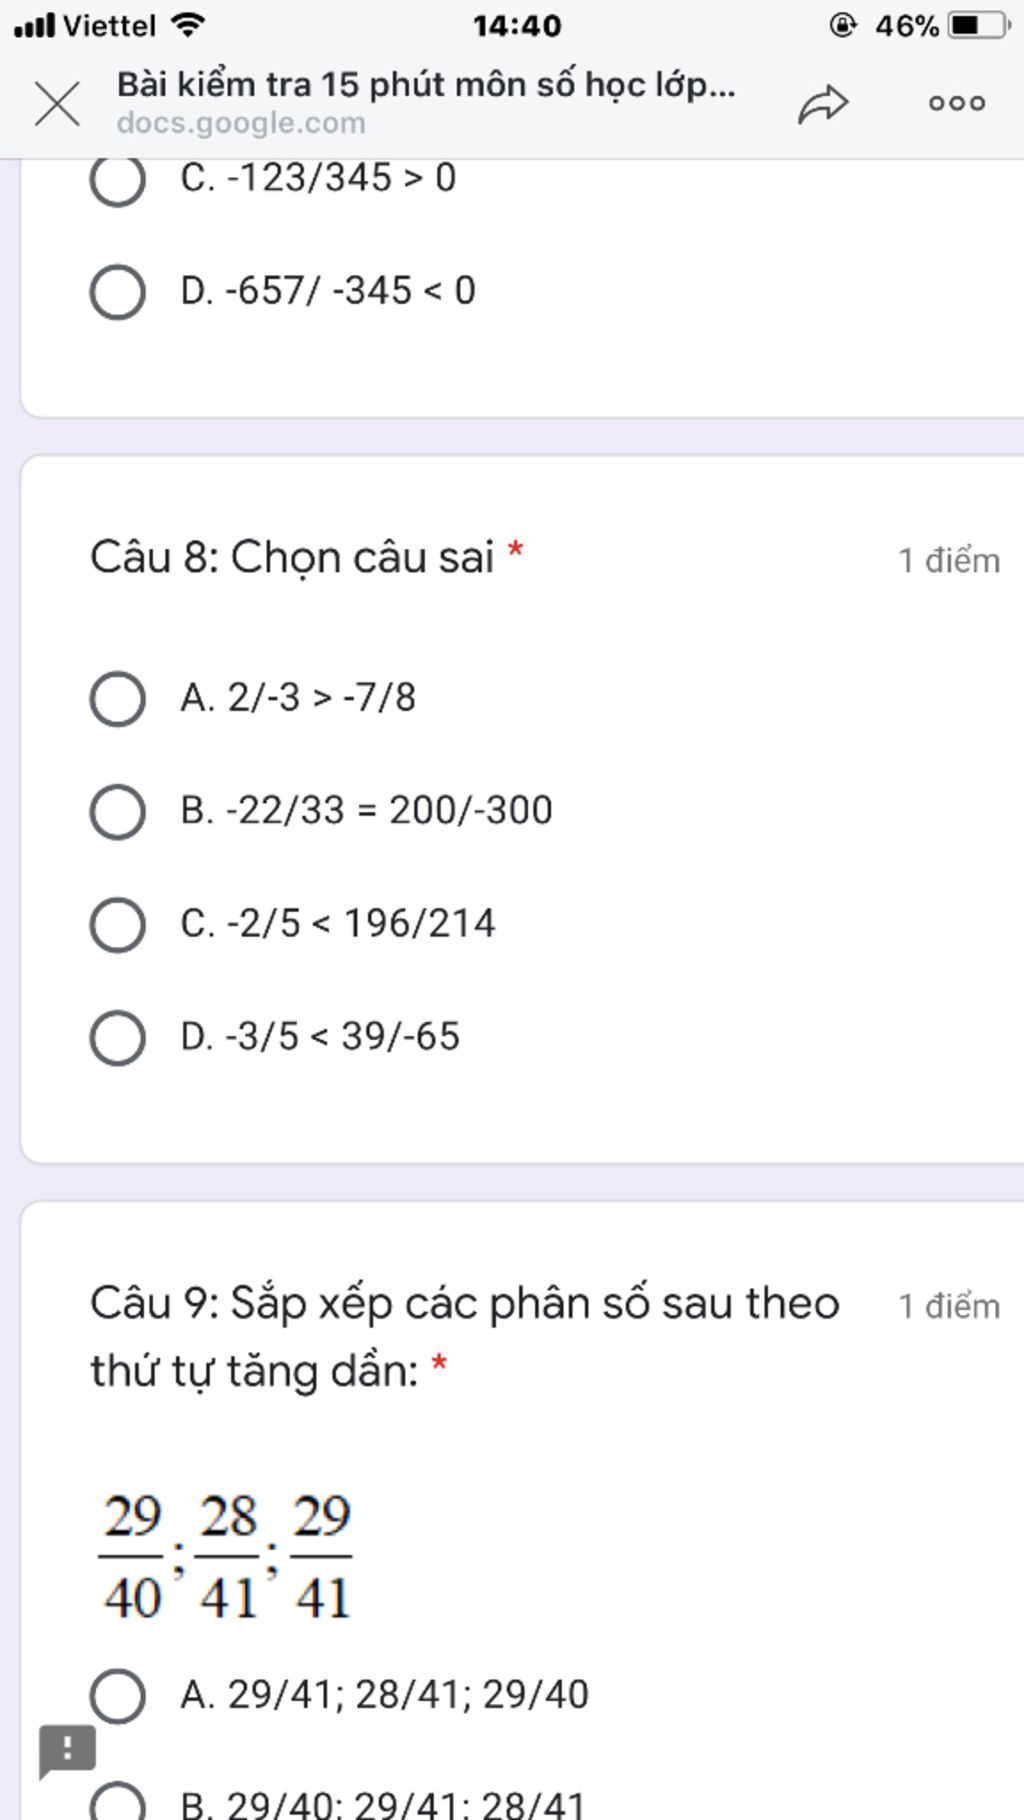Open the three-dots more options menu
1024x1820 pixels.
956,103
